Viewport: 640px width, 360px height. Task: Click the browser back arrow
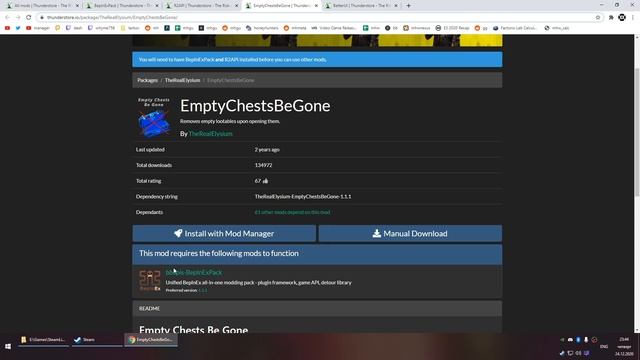click(7, 18)
